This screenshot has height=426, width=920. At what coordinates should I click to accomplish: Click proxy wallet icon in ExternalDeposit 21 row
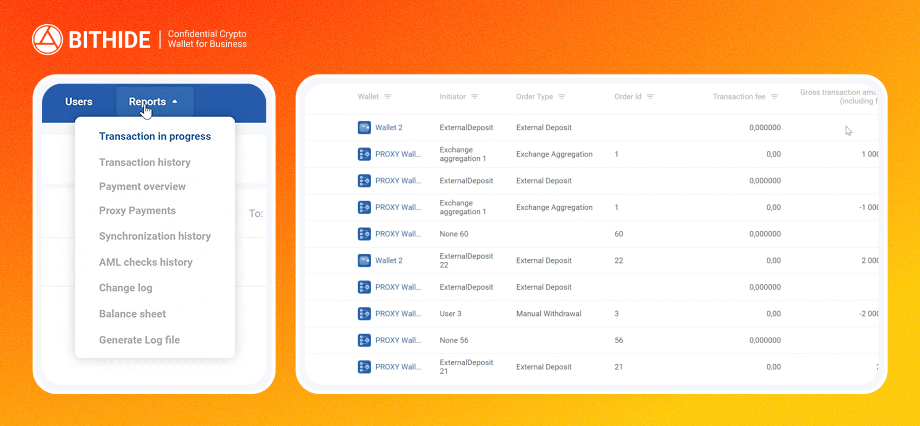[x=364, y=367]
